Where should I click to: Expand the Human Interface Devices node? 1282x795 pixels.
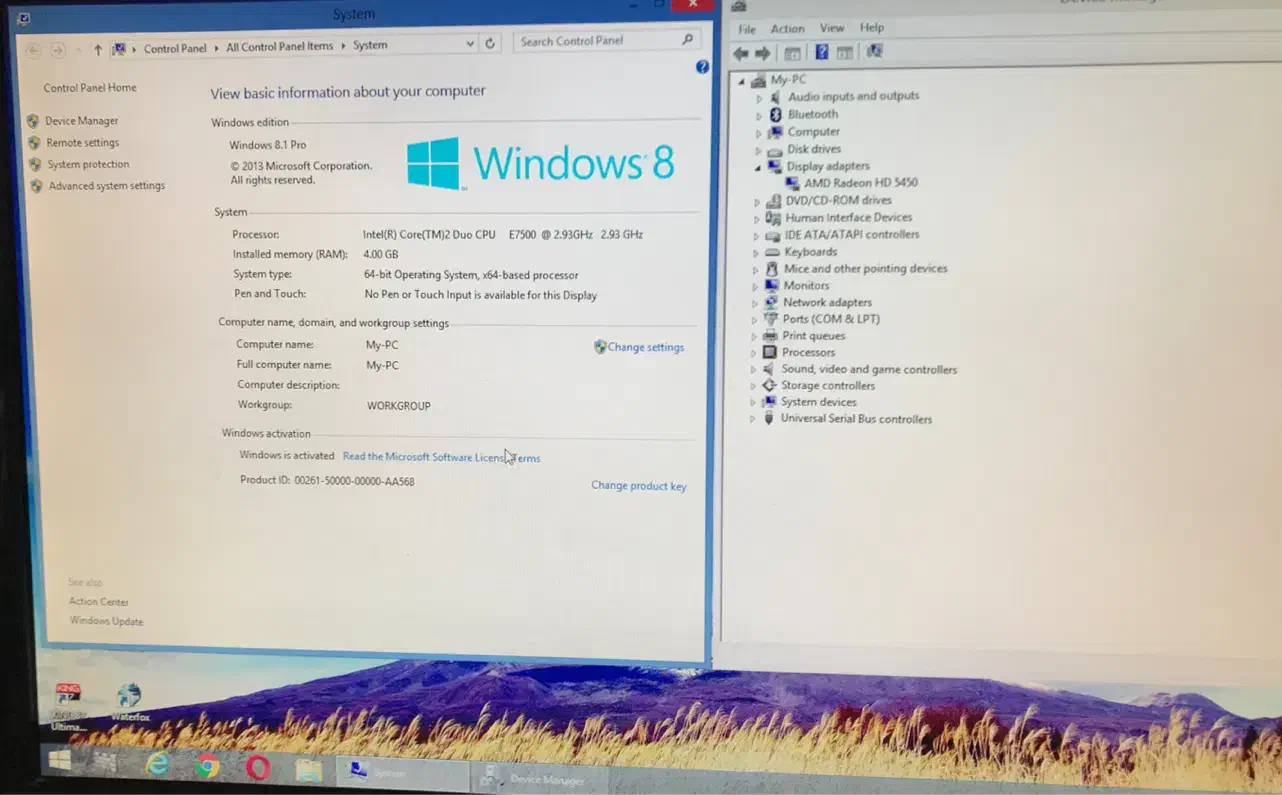click(757, 219)
